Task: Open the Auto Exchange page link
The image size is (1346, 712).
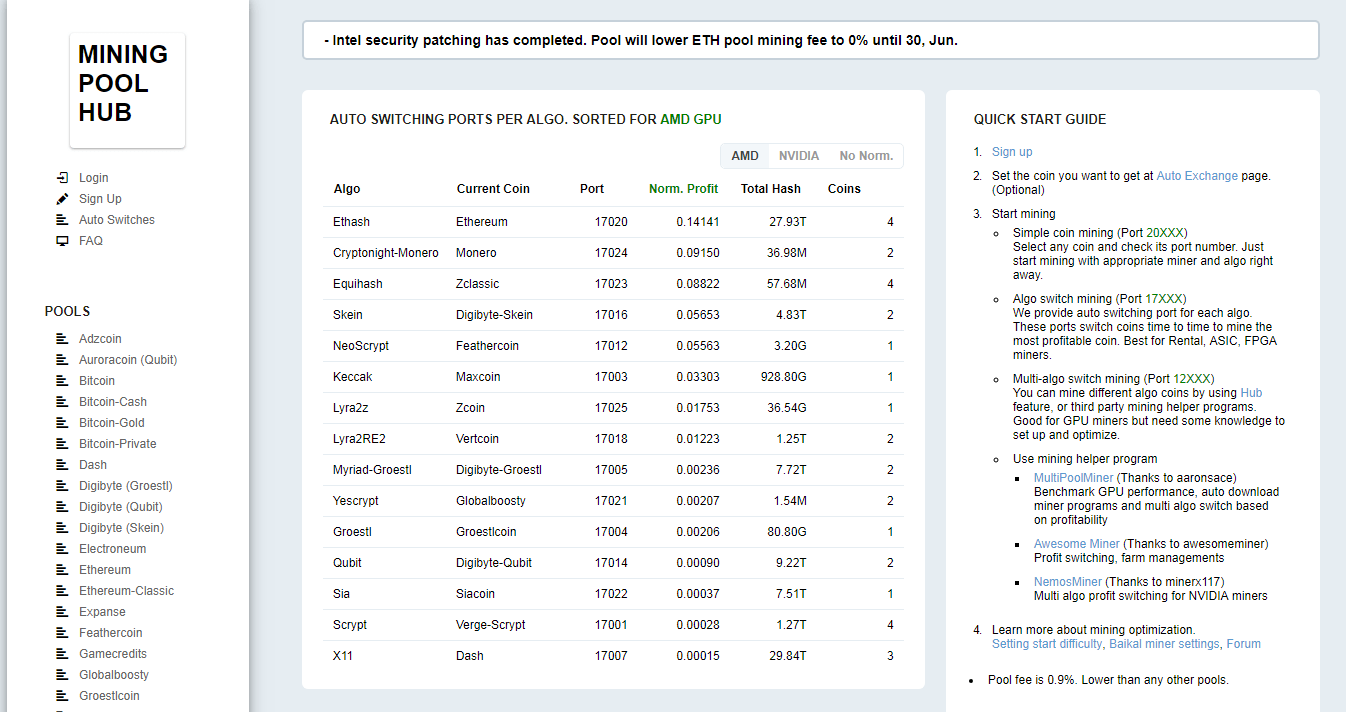Action: tap(1197, 176)
